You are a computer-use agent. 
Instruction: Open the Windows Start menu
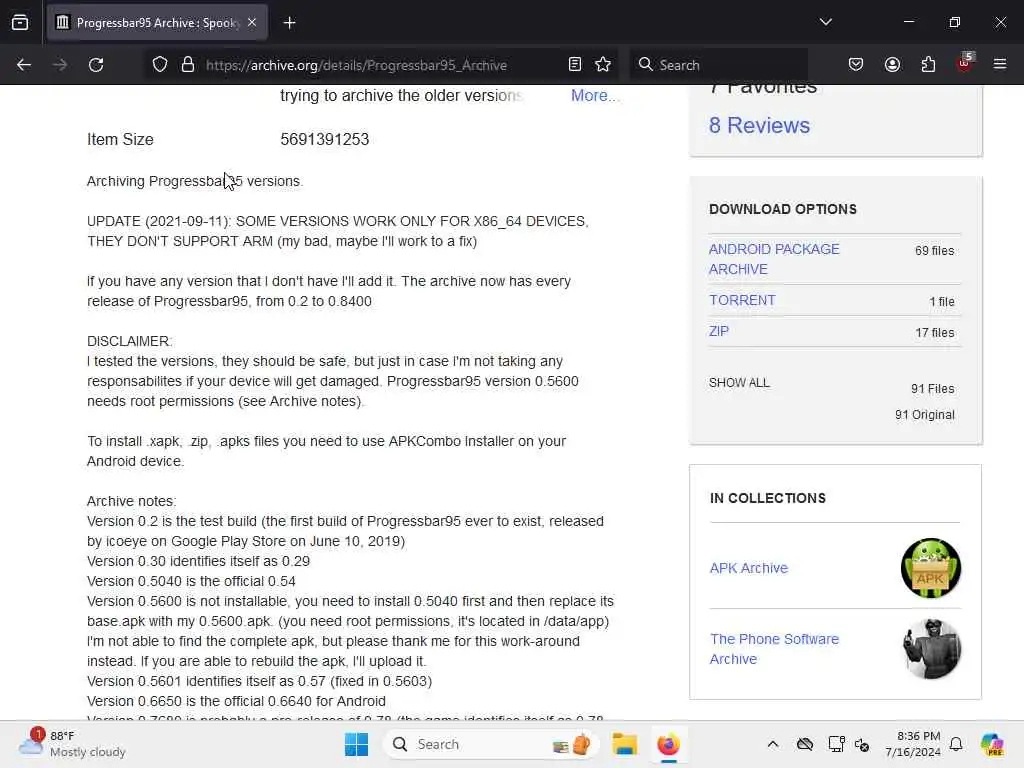click(356, 744)
